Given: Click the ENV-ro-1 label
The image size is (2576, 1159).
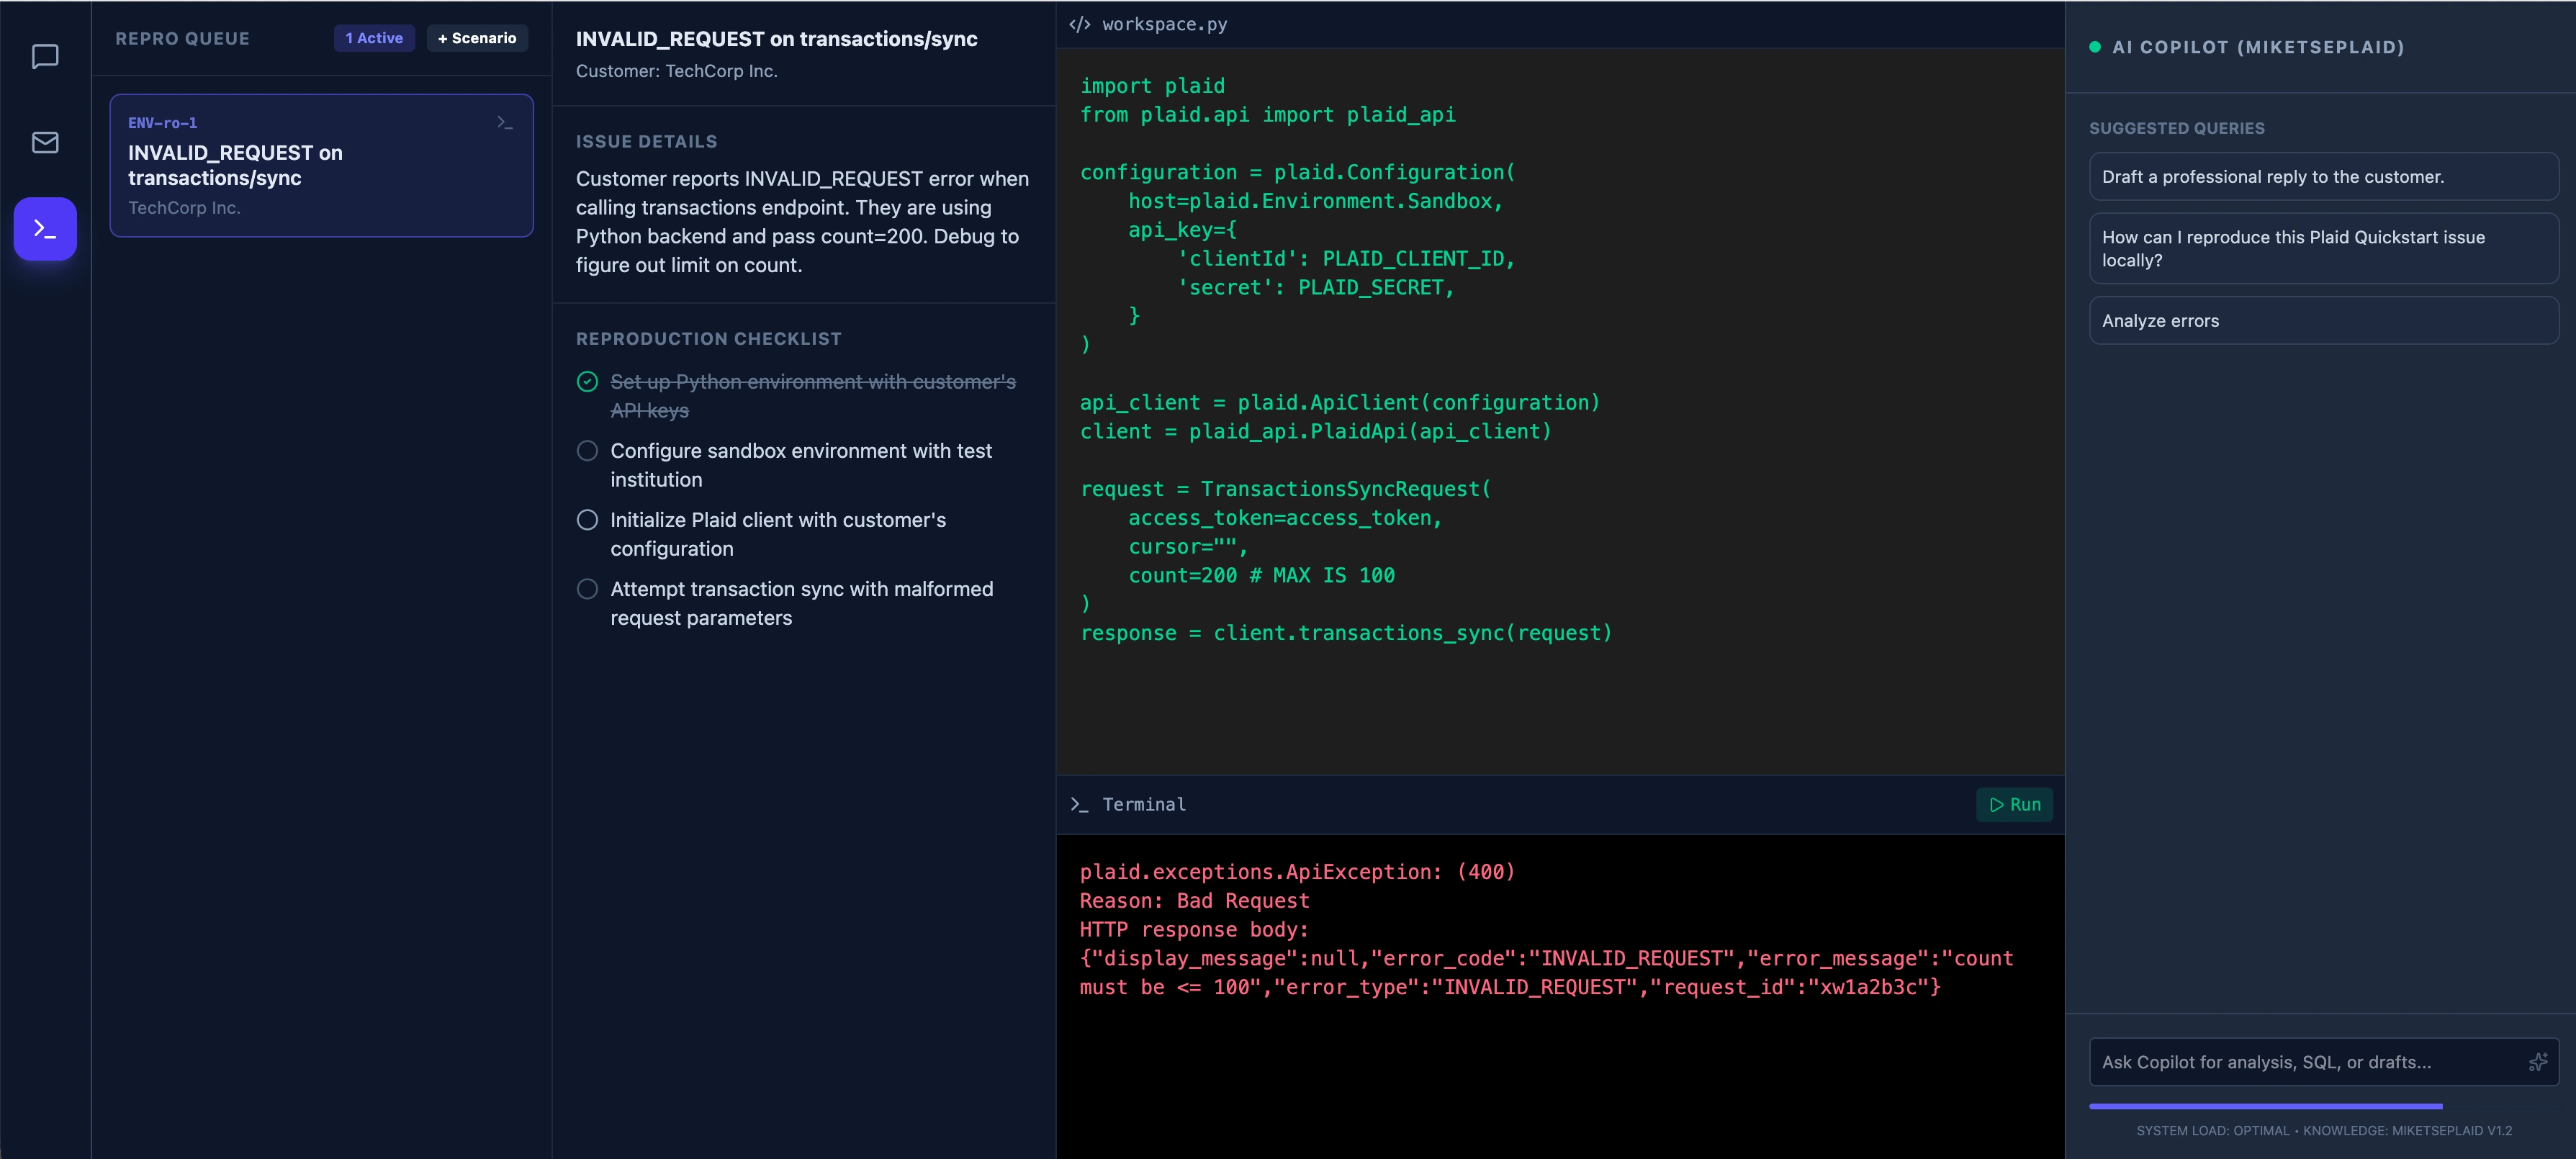Looking at the screenshot, I should tap(162, 123).
